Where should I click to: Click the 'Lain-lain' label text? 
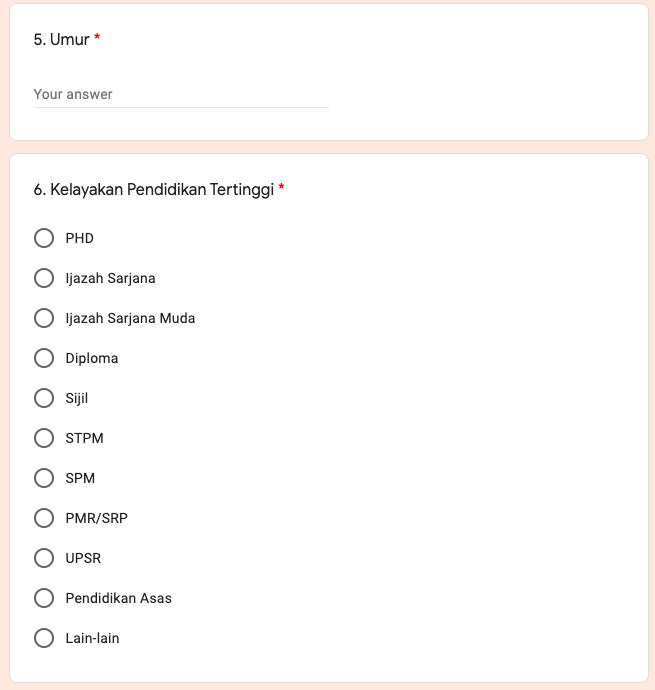[92, 638]
